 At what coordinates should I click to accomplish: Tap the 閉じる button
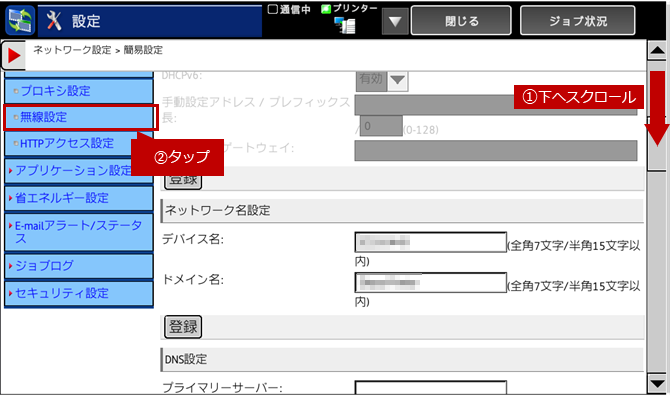point(461,21)
